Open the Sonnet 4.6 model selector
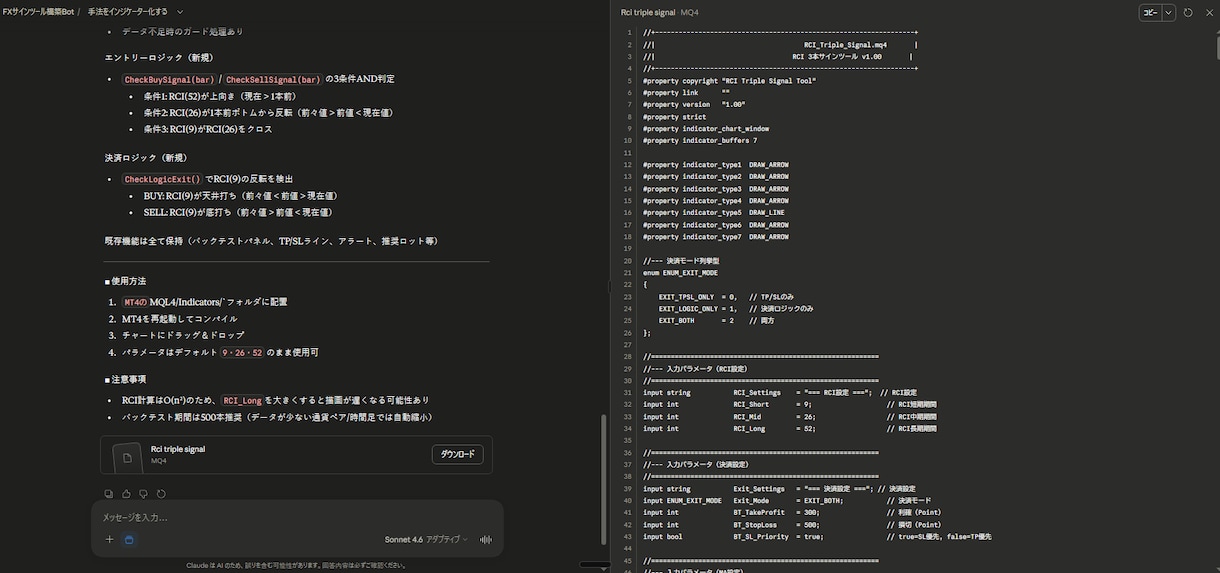This screenshot has width=1220, height=573. click(x=426, y=539)
